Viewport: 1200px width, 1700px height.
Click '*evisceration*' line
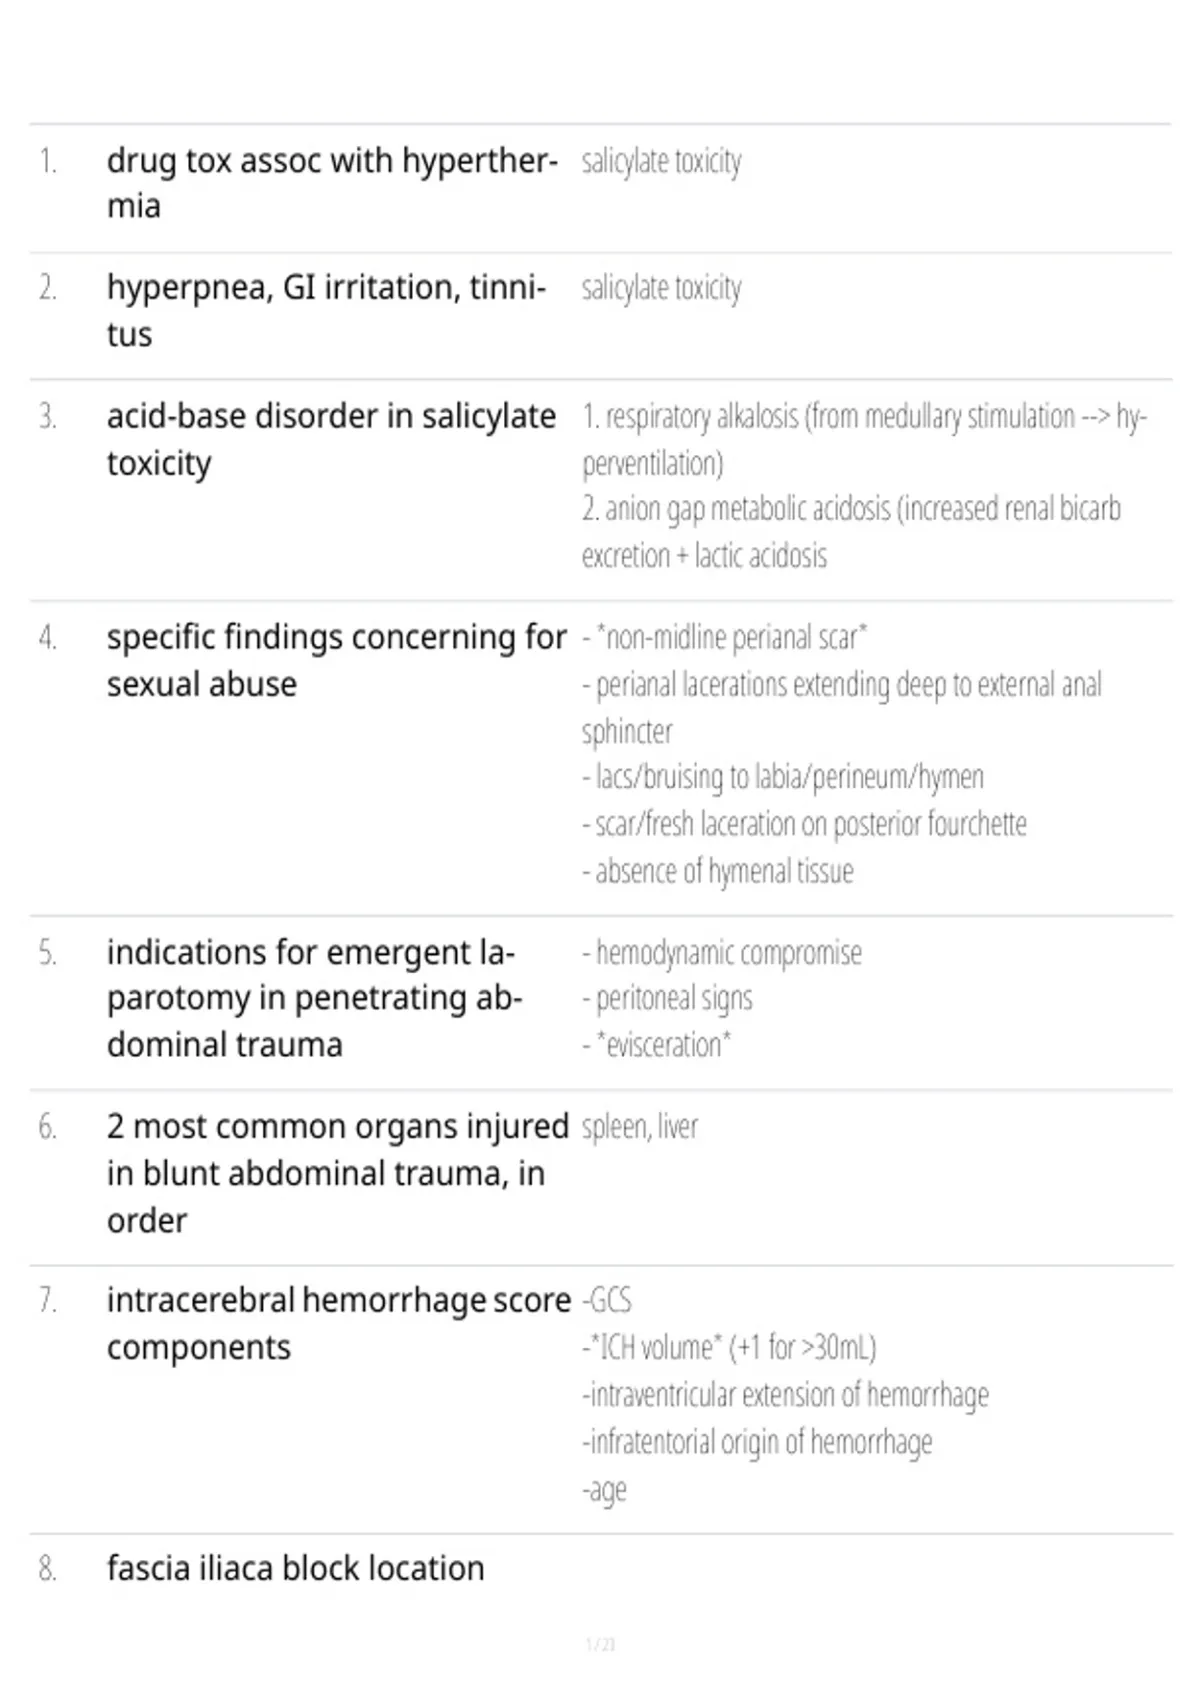[x=656, y=1044]
